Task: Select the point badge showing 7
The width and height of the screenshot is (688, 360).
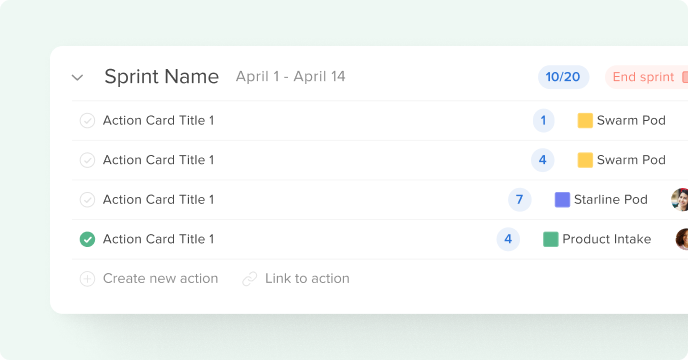Action: click(520, 200)
